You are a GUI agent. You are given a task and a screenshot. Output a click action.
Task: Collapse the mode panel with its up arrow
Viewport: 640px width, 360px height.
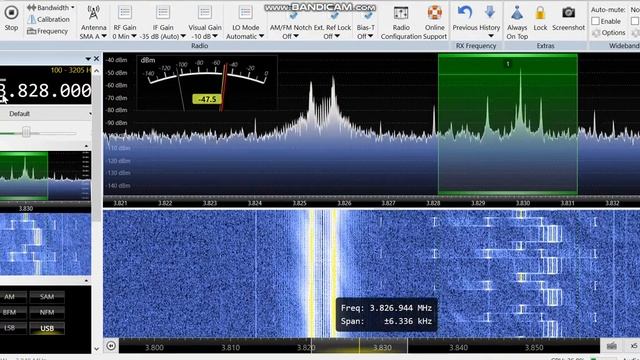(86, 281)
